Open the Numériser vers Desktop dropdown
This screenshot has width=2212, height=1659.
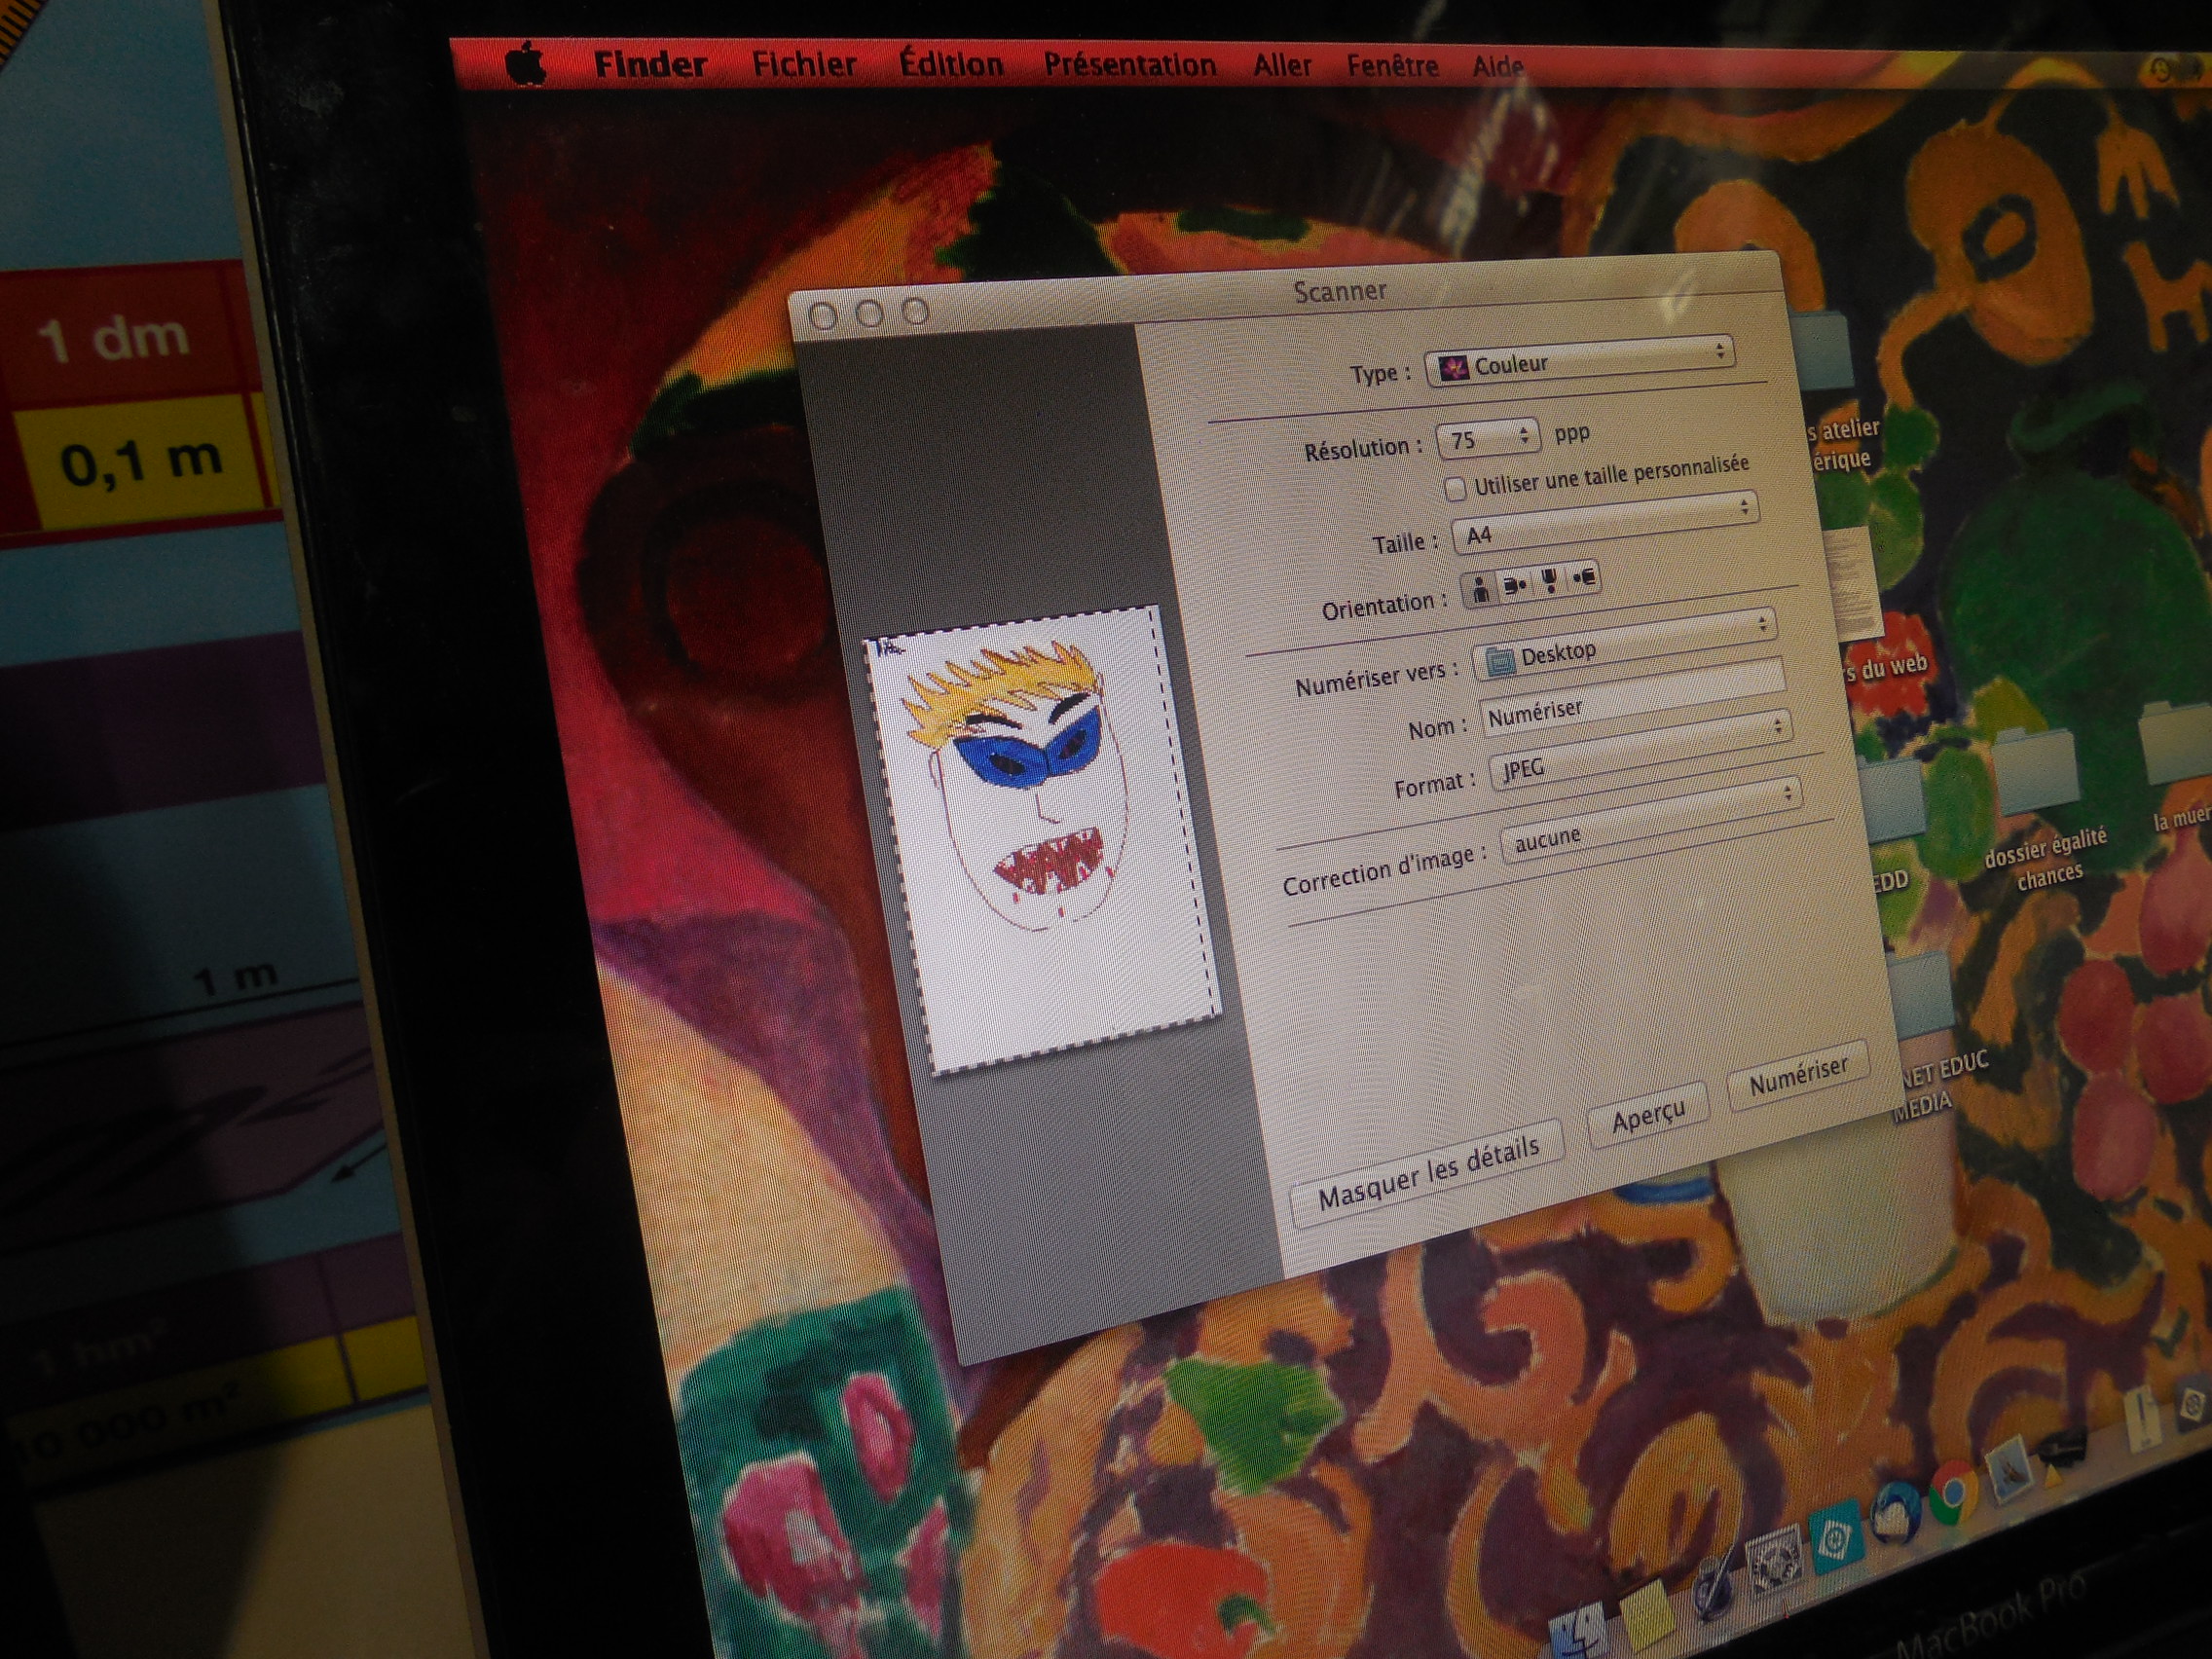[x=1624, y=644]
